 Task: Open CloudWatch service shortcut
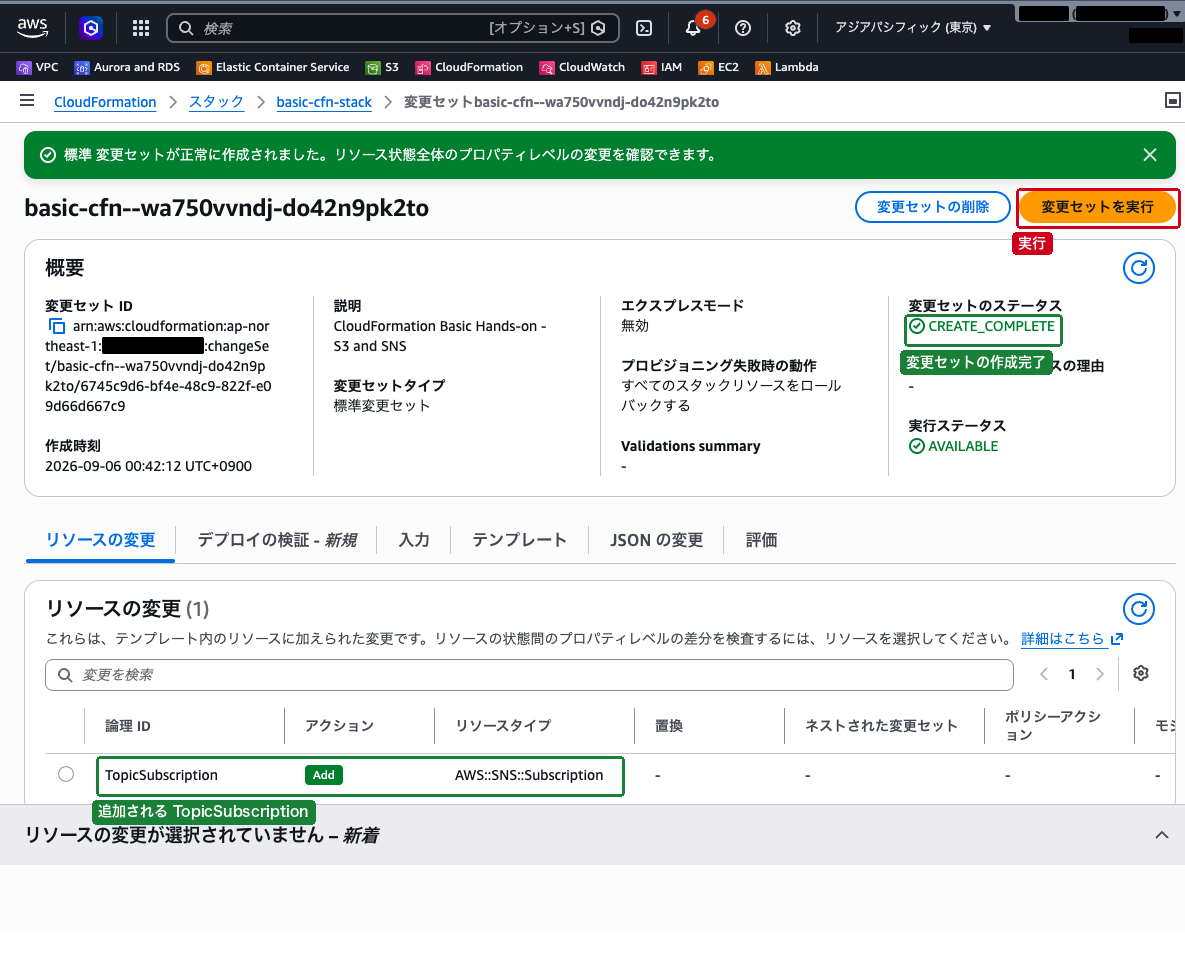pyautogui.click(x=582, y=67)
